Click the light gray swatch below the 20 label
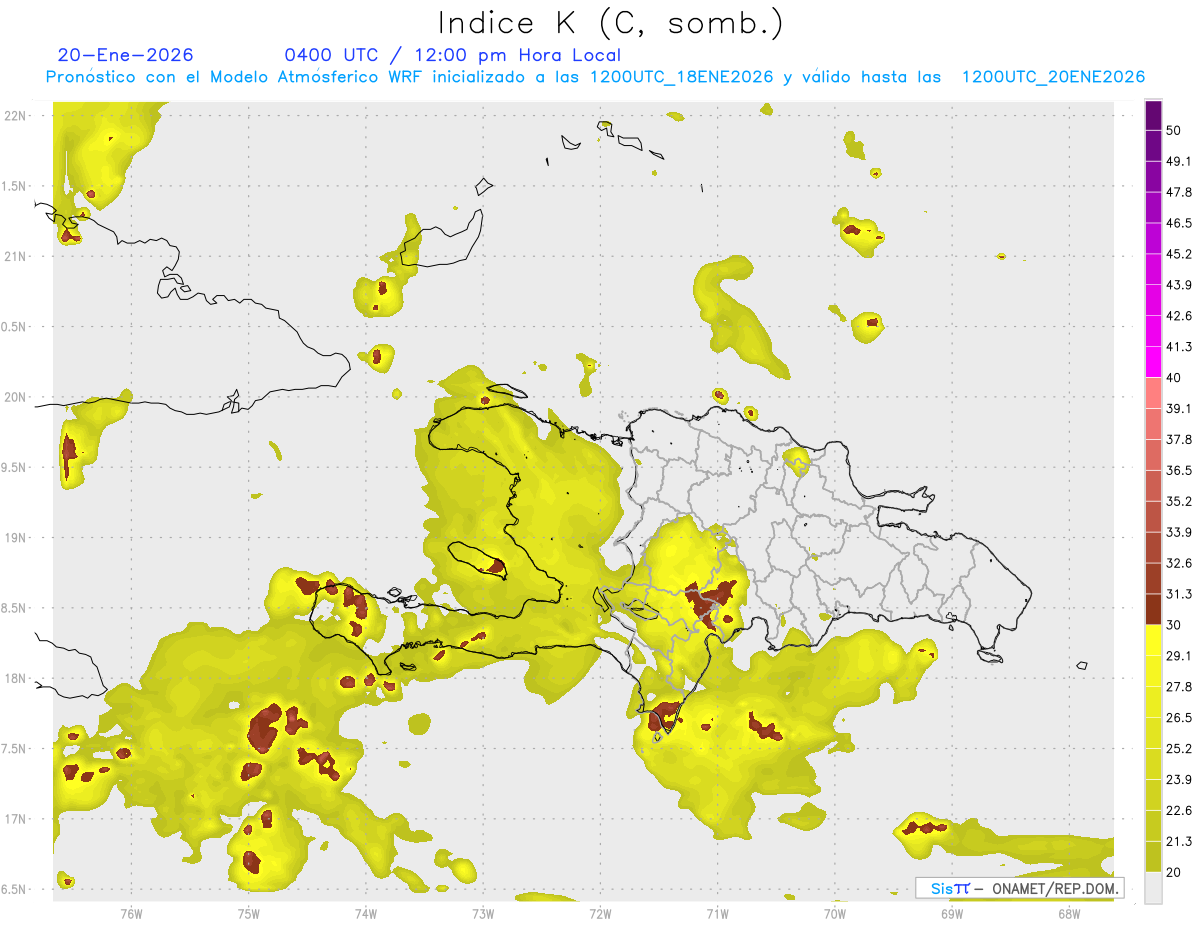The height and width of the screenshot is (927, 1200). coord(1153,887)
